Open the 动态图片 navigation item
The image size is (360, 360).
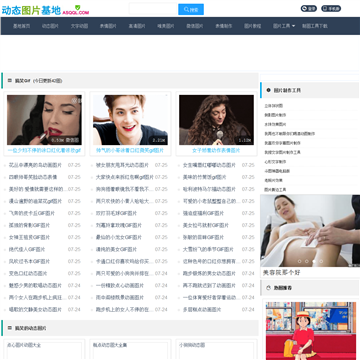[x=50, y=26]
